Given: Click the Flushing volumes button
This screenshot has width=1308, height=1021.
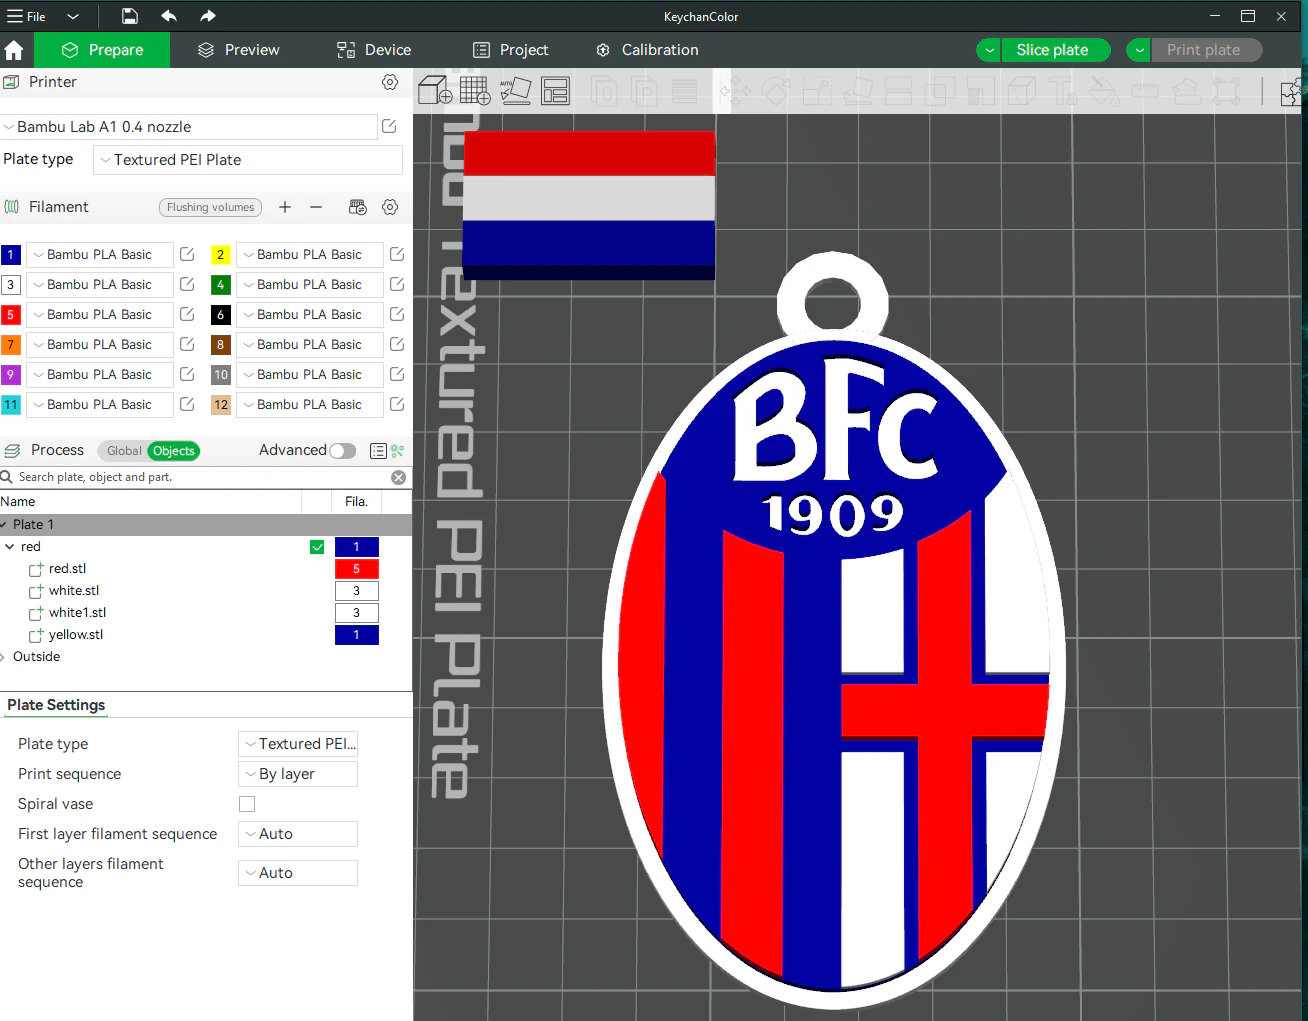Looking at the screenshot, I should (x=210, y=207).
